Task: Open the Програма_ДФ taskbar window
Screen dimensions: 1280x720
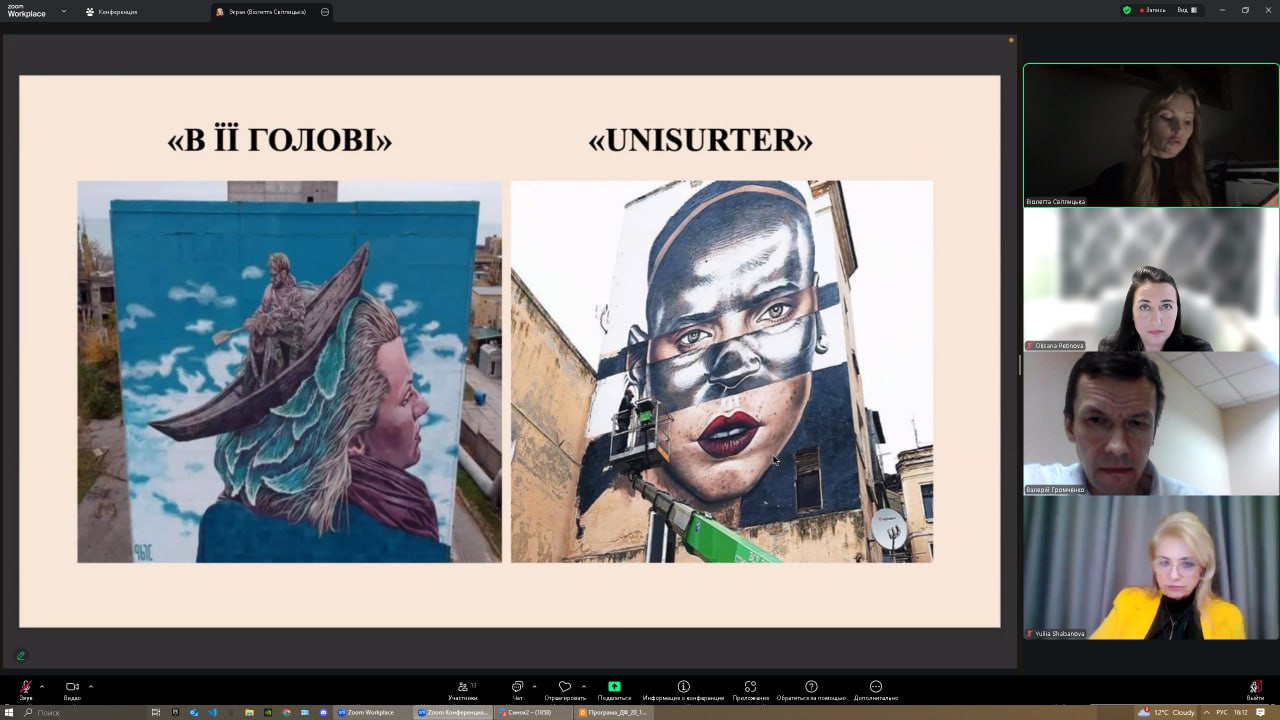Action: pos(613,712)
